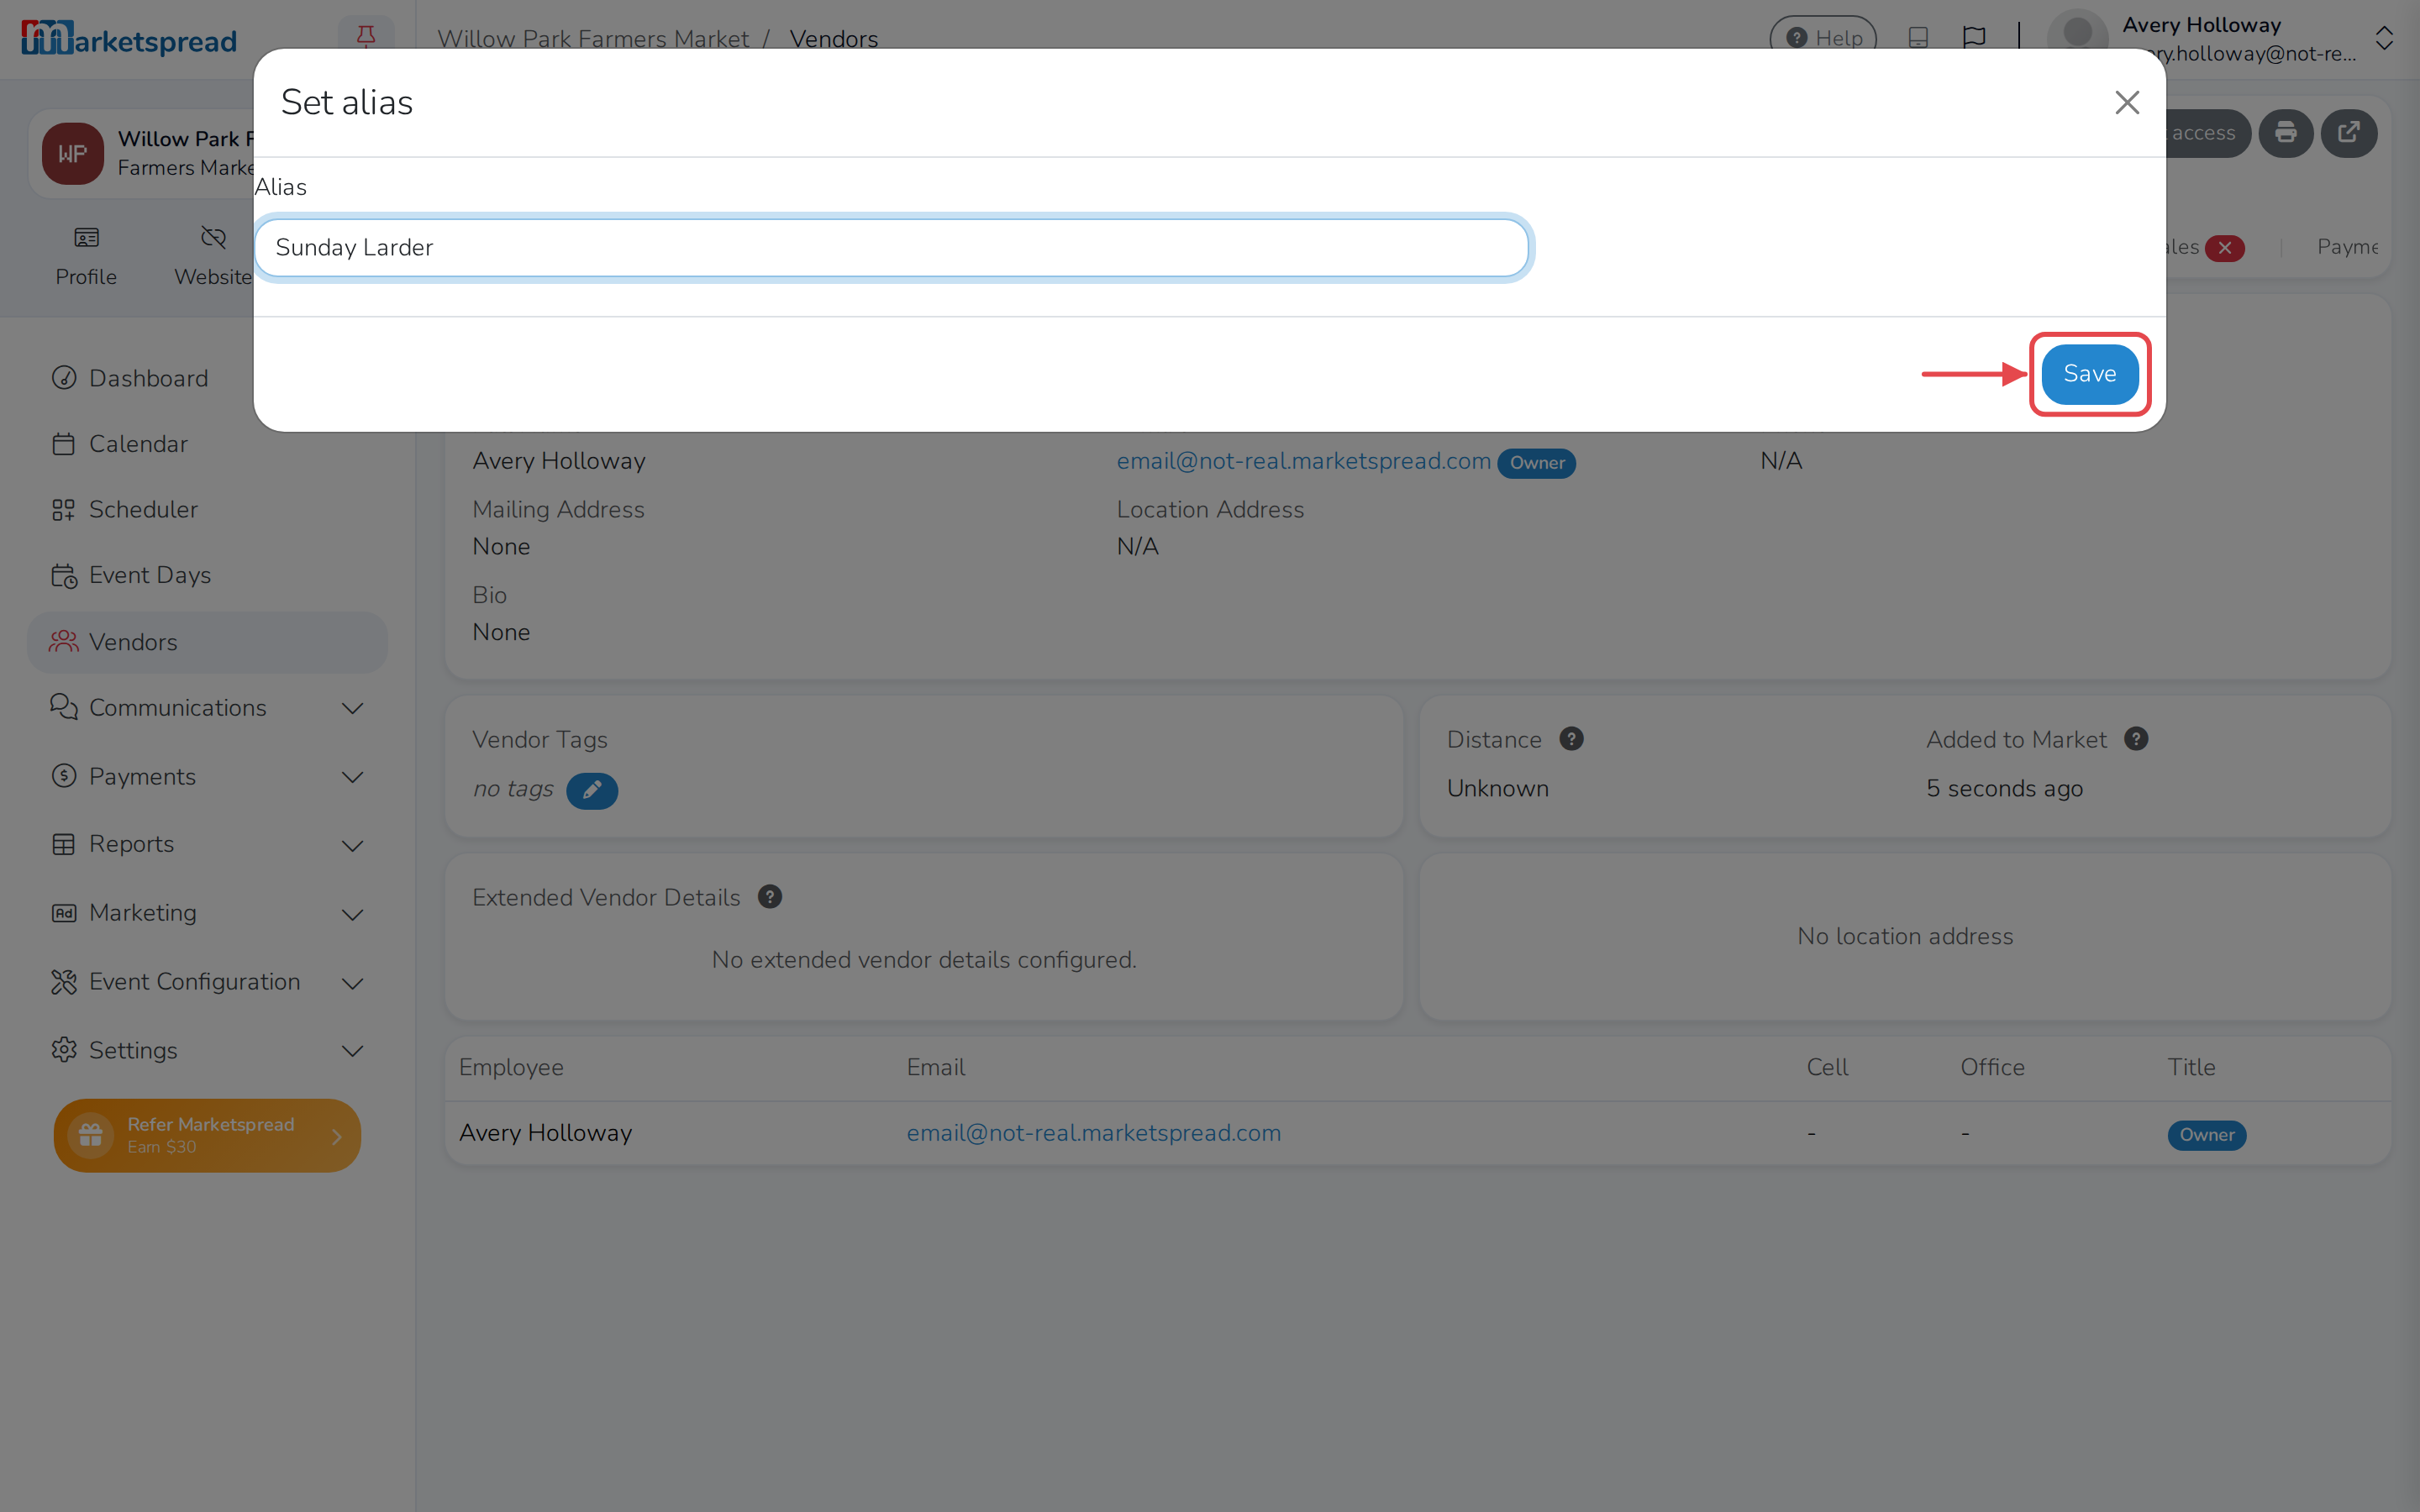Click the Payments dollar icon
2420x1512 pixels.
pos(64,776)
